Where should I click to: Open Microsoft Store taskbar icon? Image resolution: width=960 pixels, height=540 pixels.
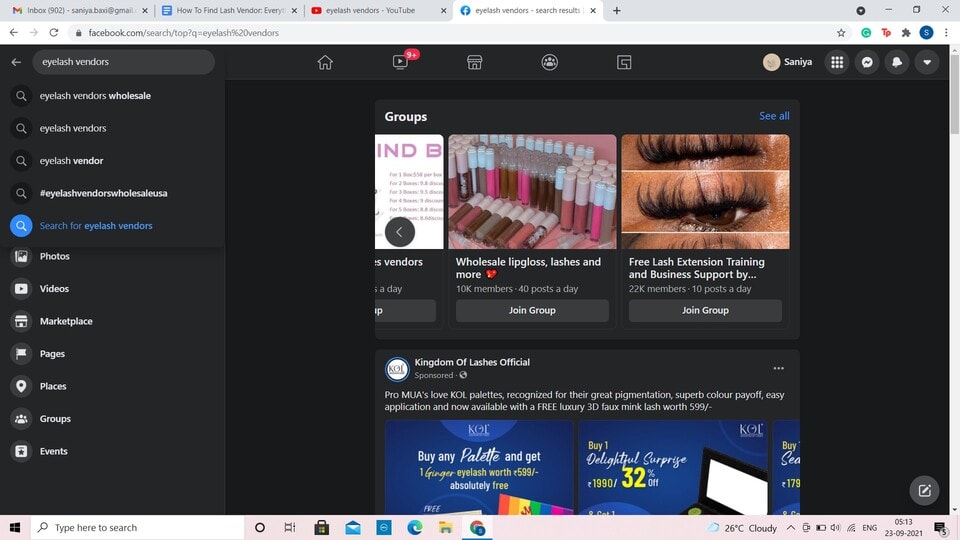321,527
